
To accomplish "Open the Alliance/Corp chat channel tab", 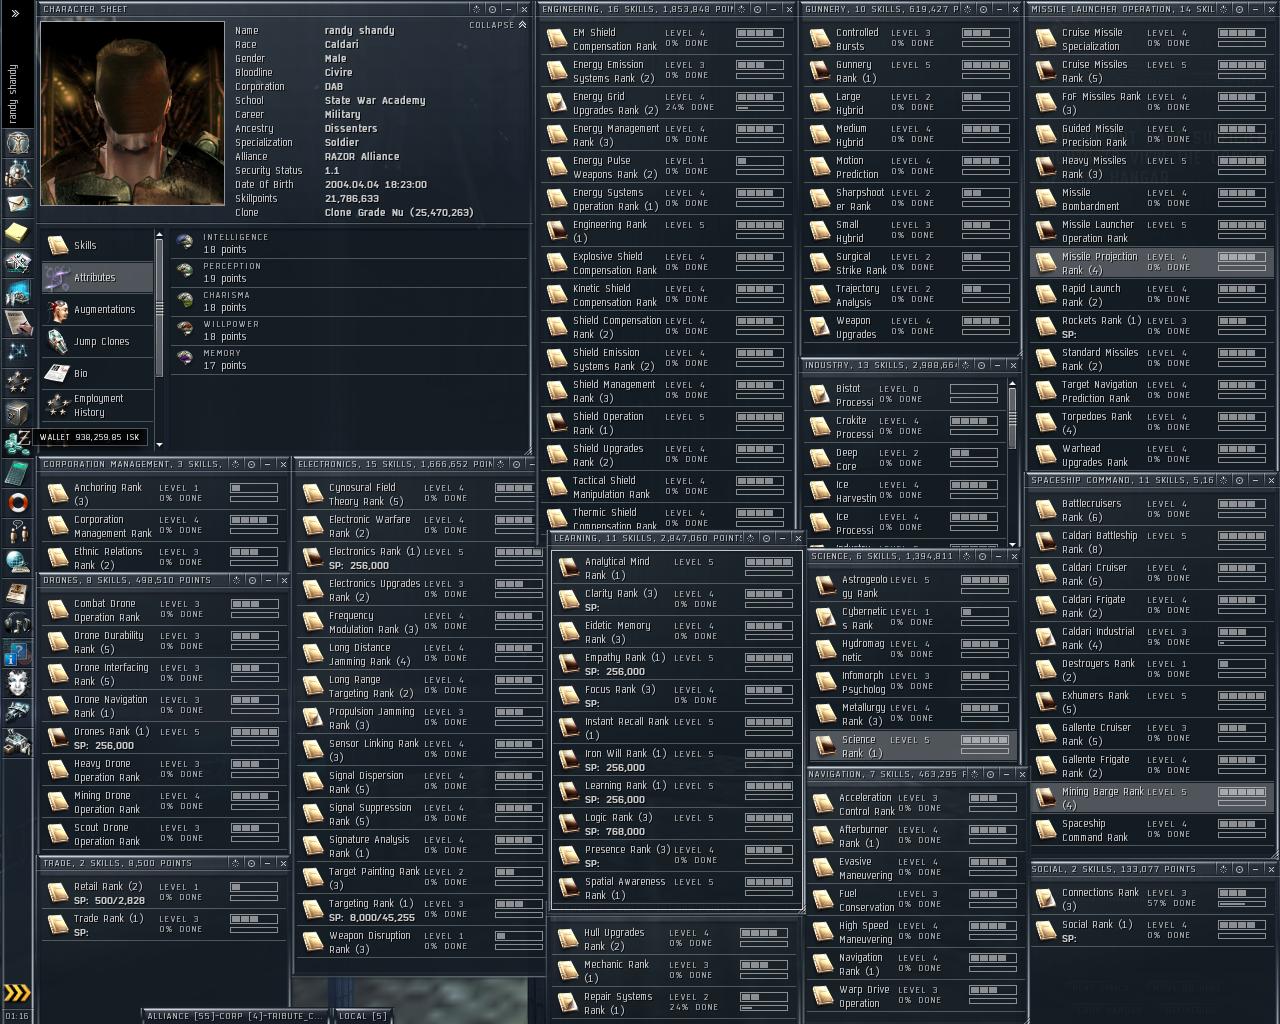I will [x=236, y=1016].
